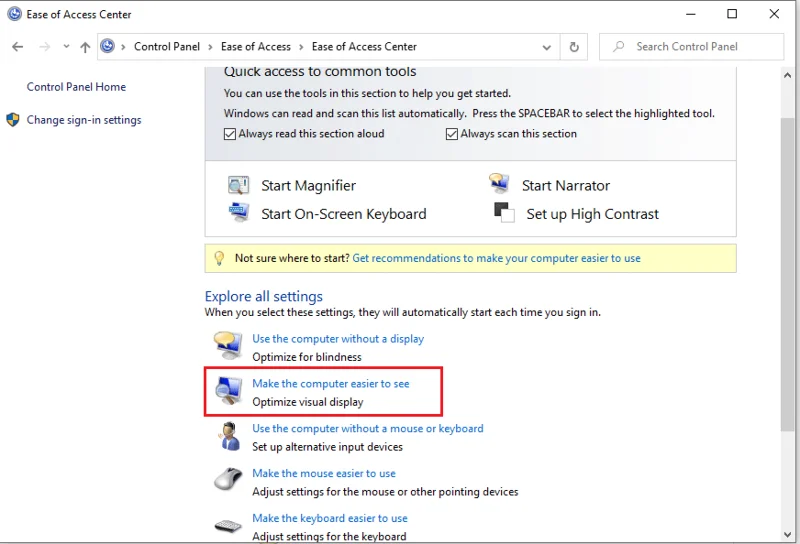Open Use computer without mouse or keyboard
800x544 pixels.
367,429
